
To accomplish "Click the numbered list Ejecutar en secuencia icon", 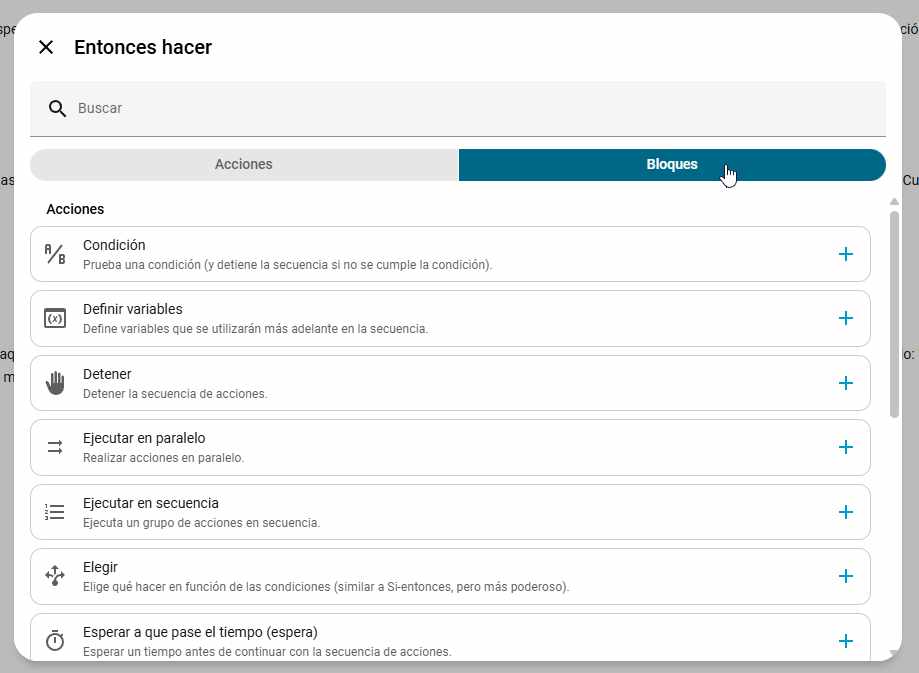I will point(55,512).
